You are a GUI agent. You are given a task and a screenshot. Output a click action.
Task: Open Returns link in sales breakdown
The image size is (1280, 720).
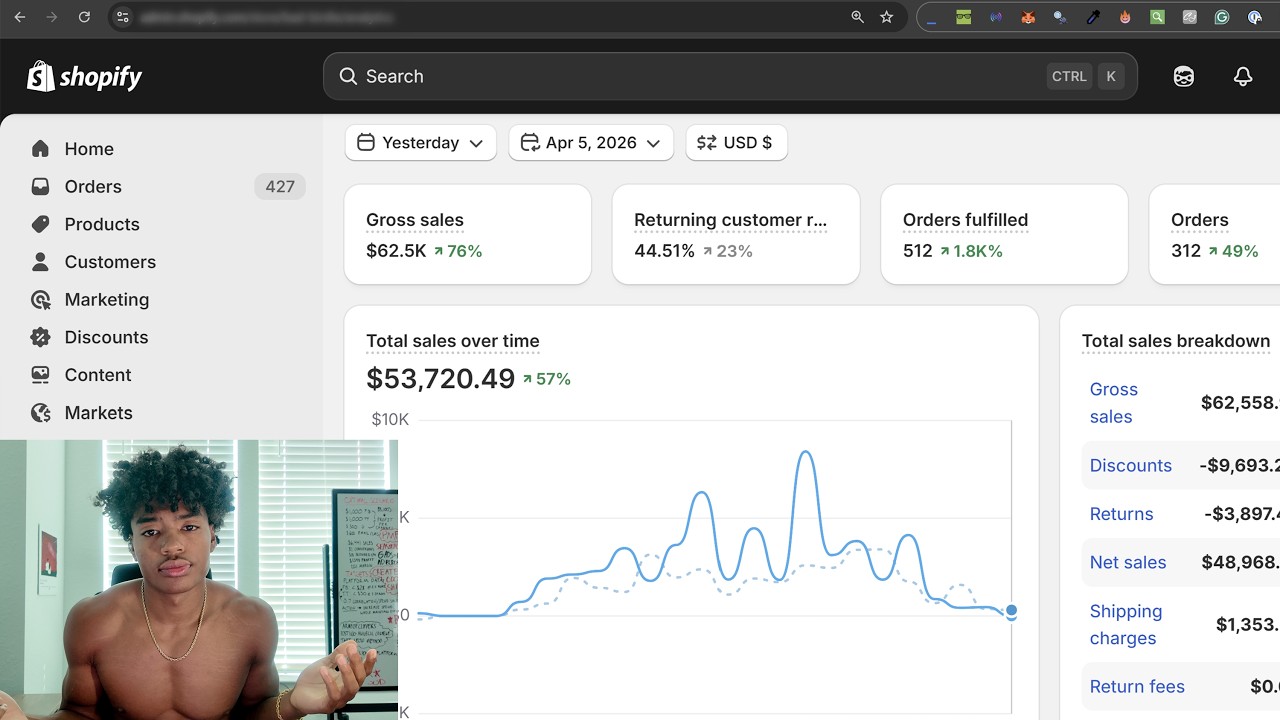pos(1122,514)
